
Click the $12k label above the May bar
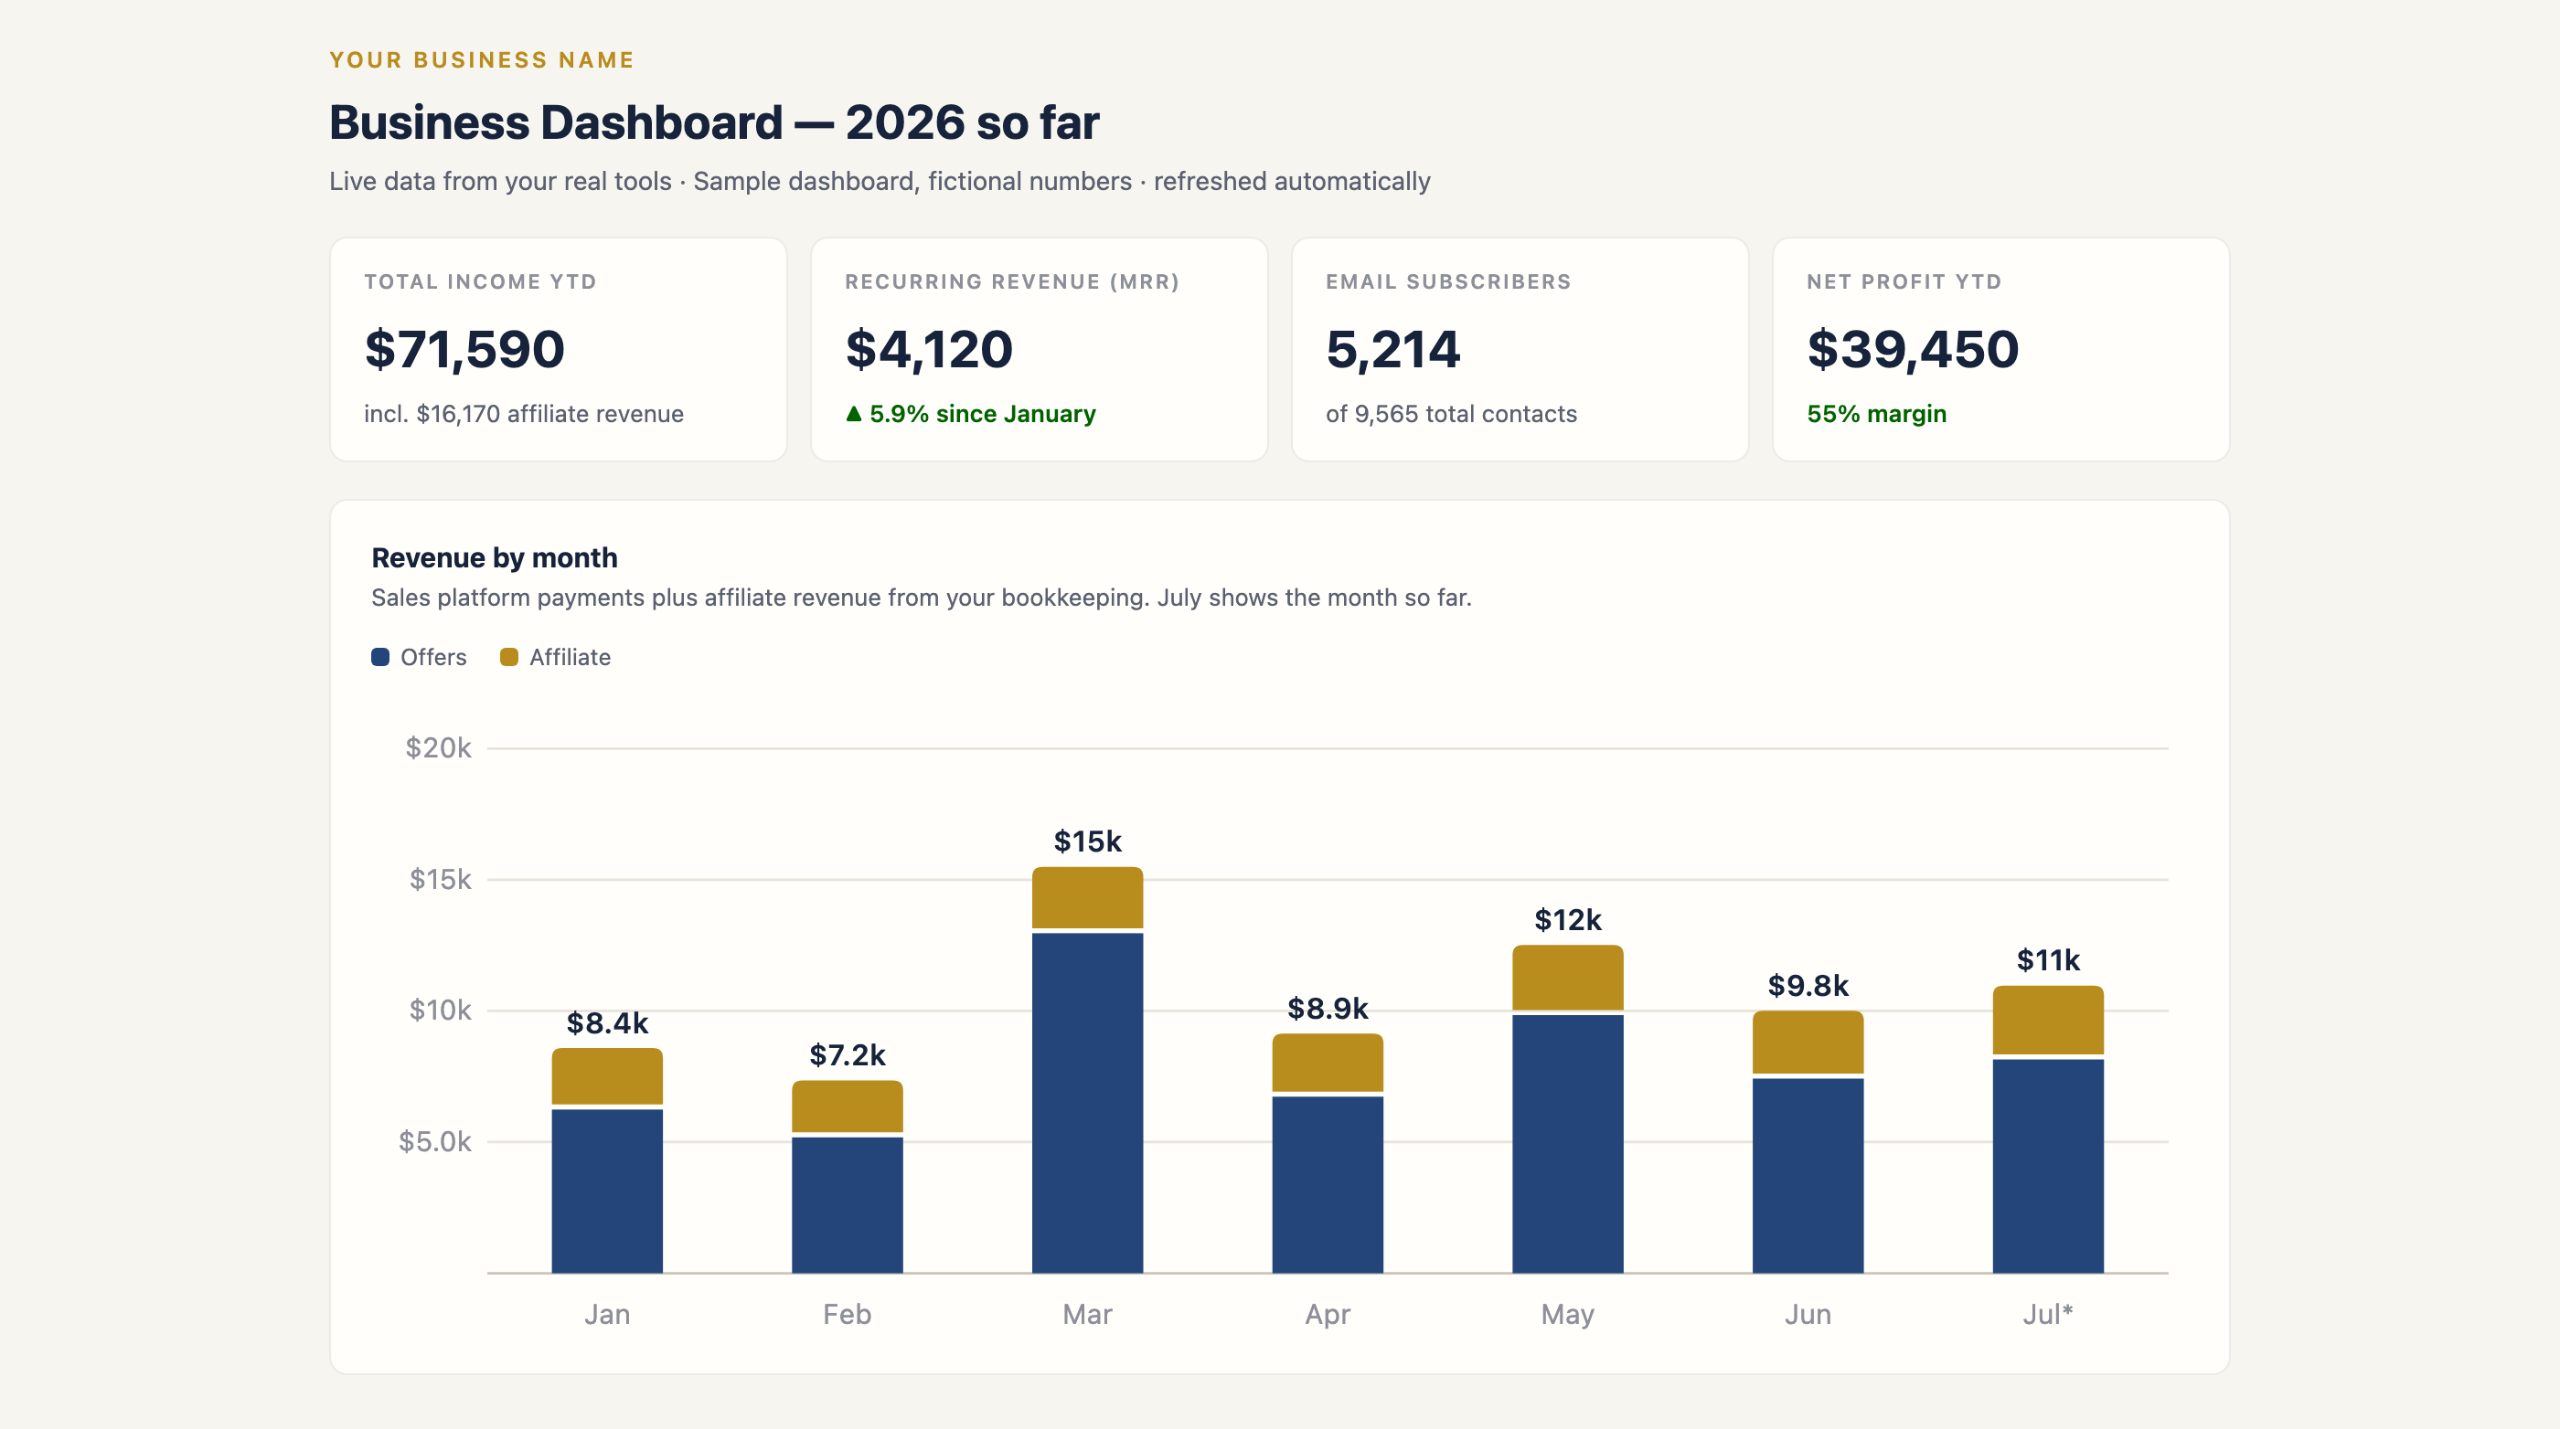(x=1567, y=920)
